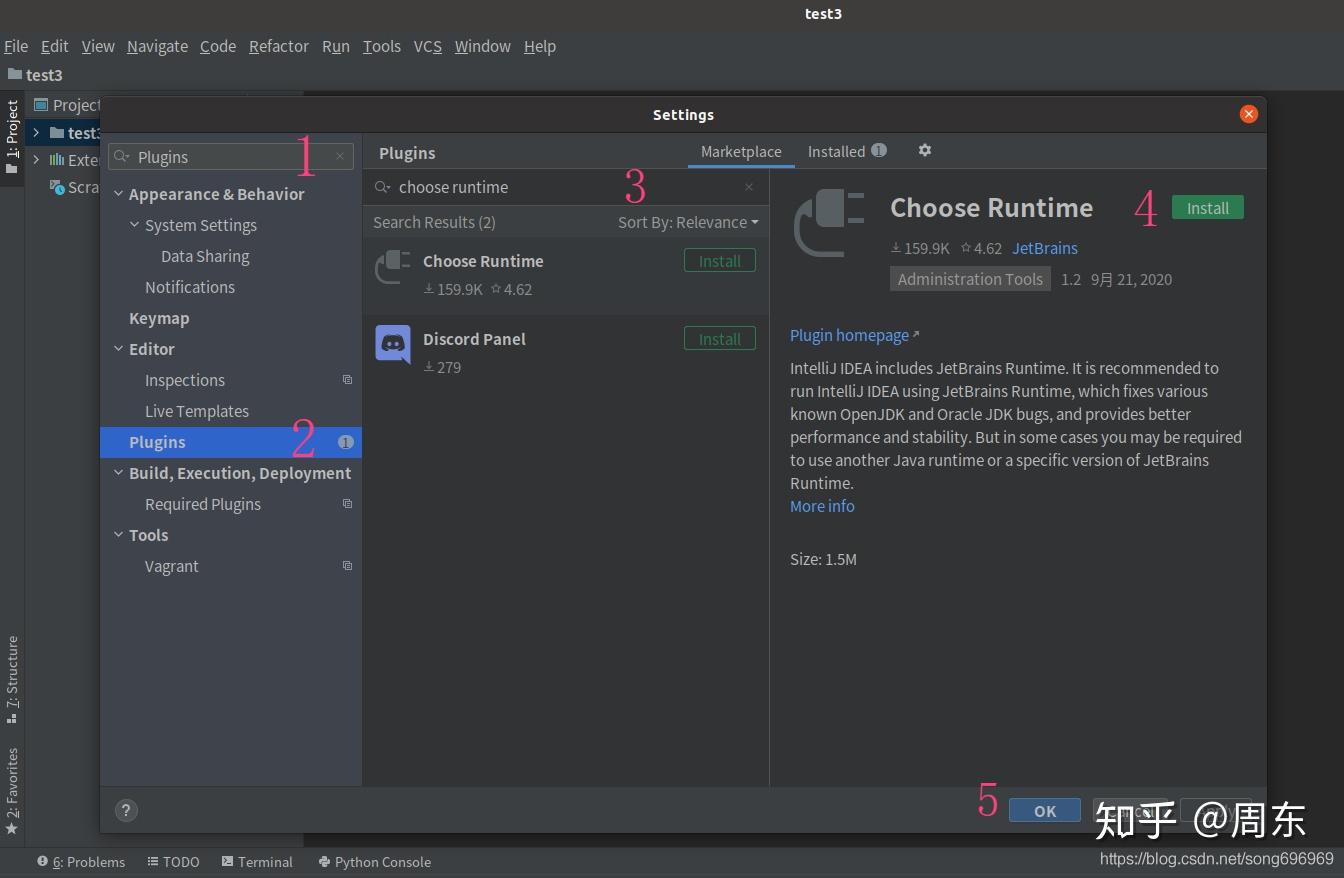Select Keymap in the settings tree

pos(159,318)
